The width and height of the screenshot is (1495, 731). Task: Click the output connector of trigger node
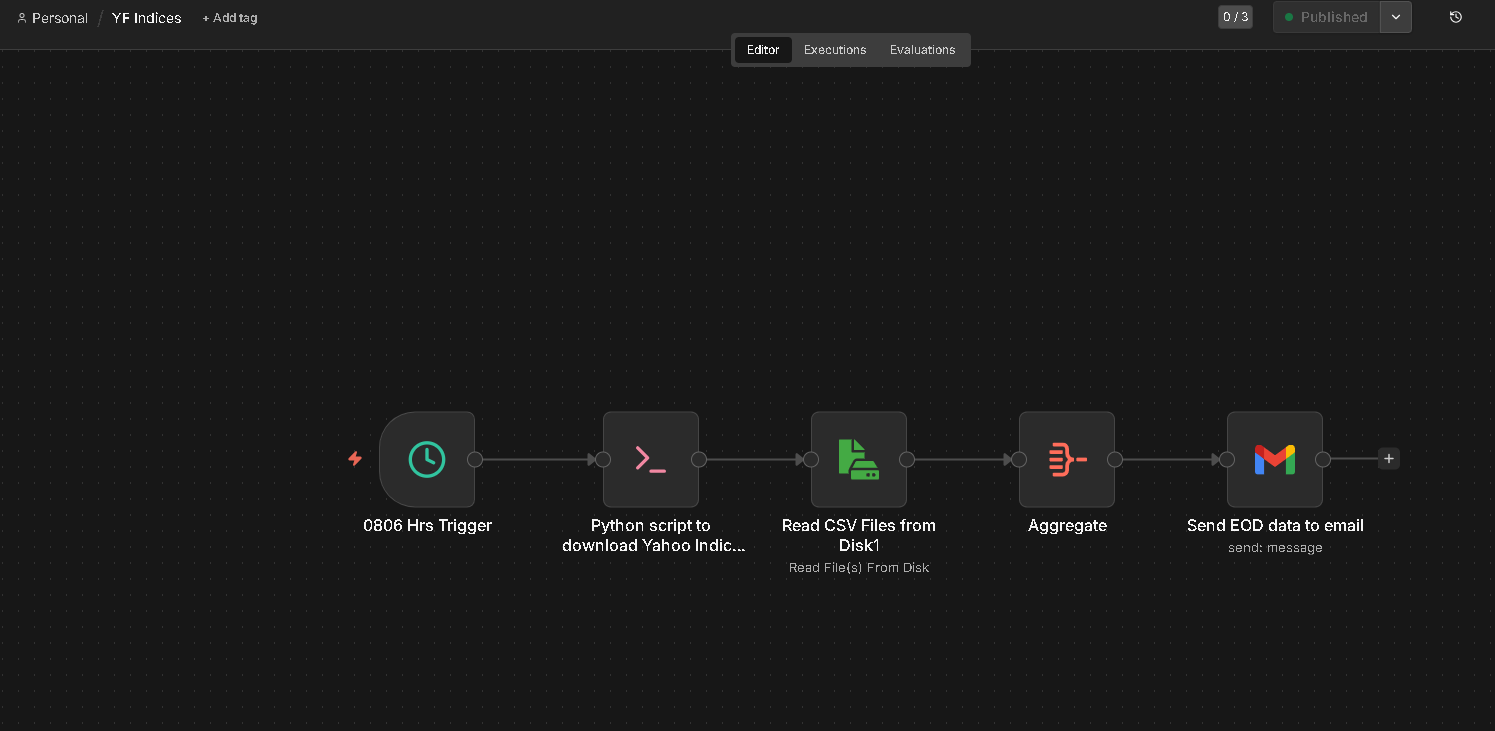coord(475,460)
